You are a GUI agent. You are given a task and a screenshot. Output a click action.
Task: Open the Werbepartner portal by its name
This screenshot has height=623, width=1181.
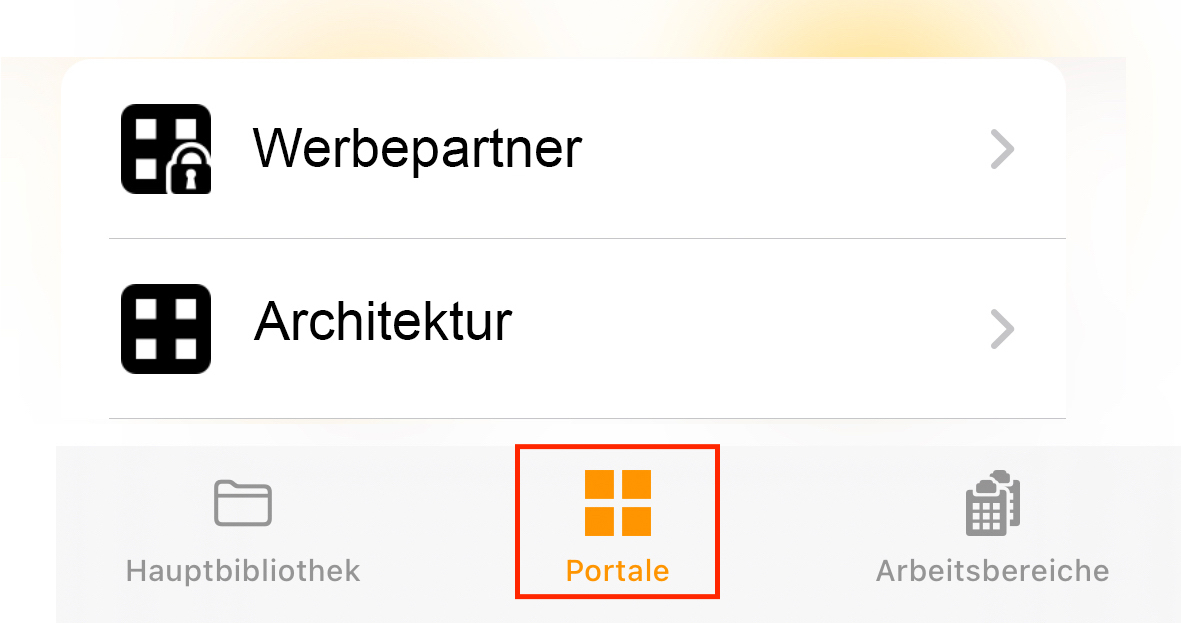pos(417,149)
